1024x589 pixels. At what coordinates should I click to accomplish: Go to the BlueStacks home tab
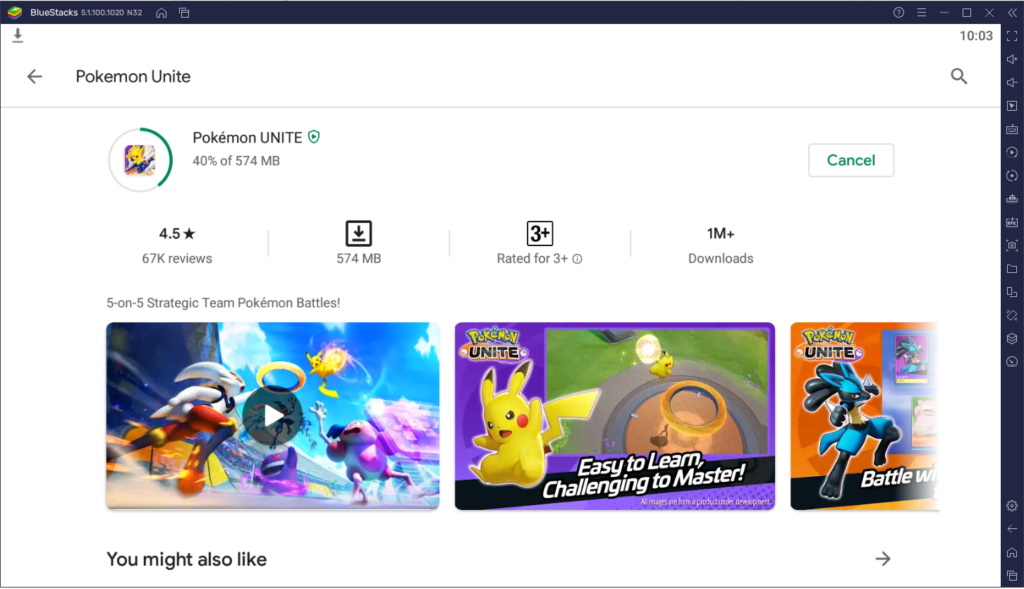(x=163, y=13)
